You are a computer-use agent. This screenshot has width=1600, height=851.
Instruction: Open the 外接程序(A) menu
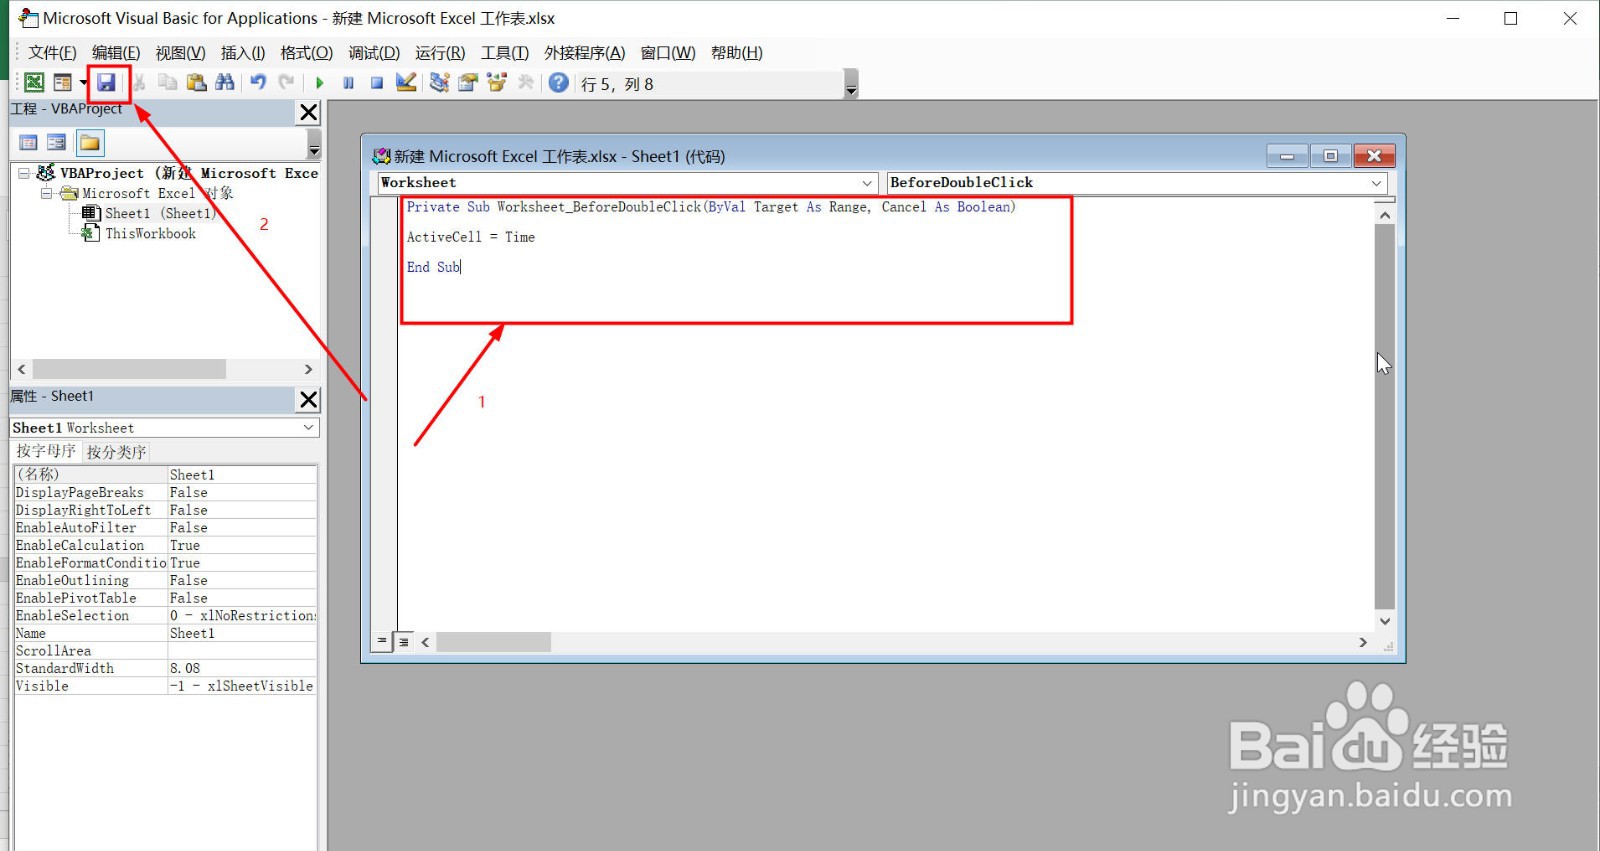(x=585, y=53)
